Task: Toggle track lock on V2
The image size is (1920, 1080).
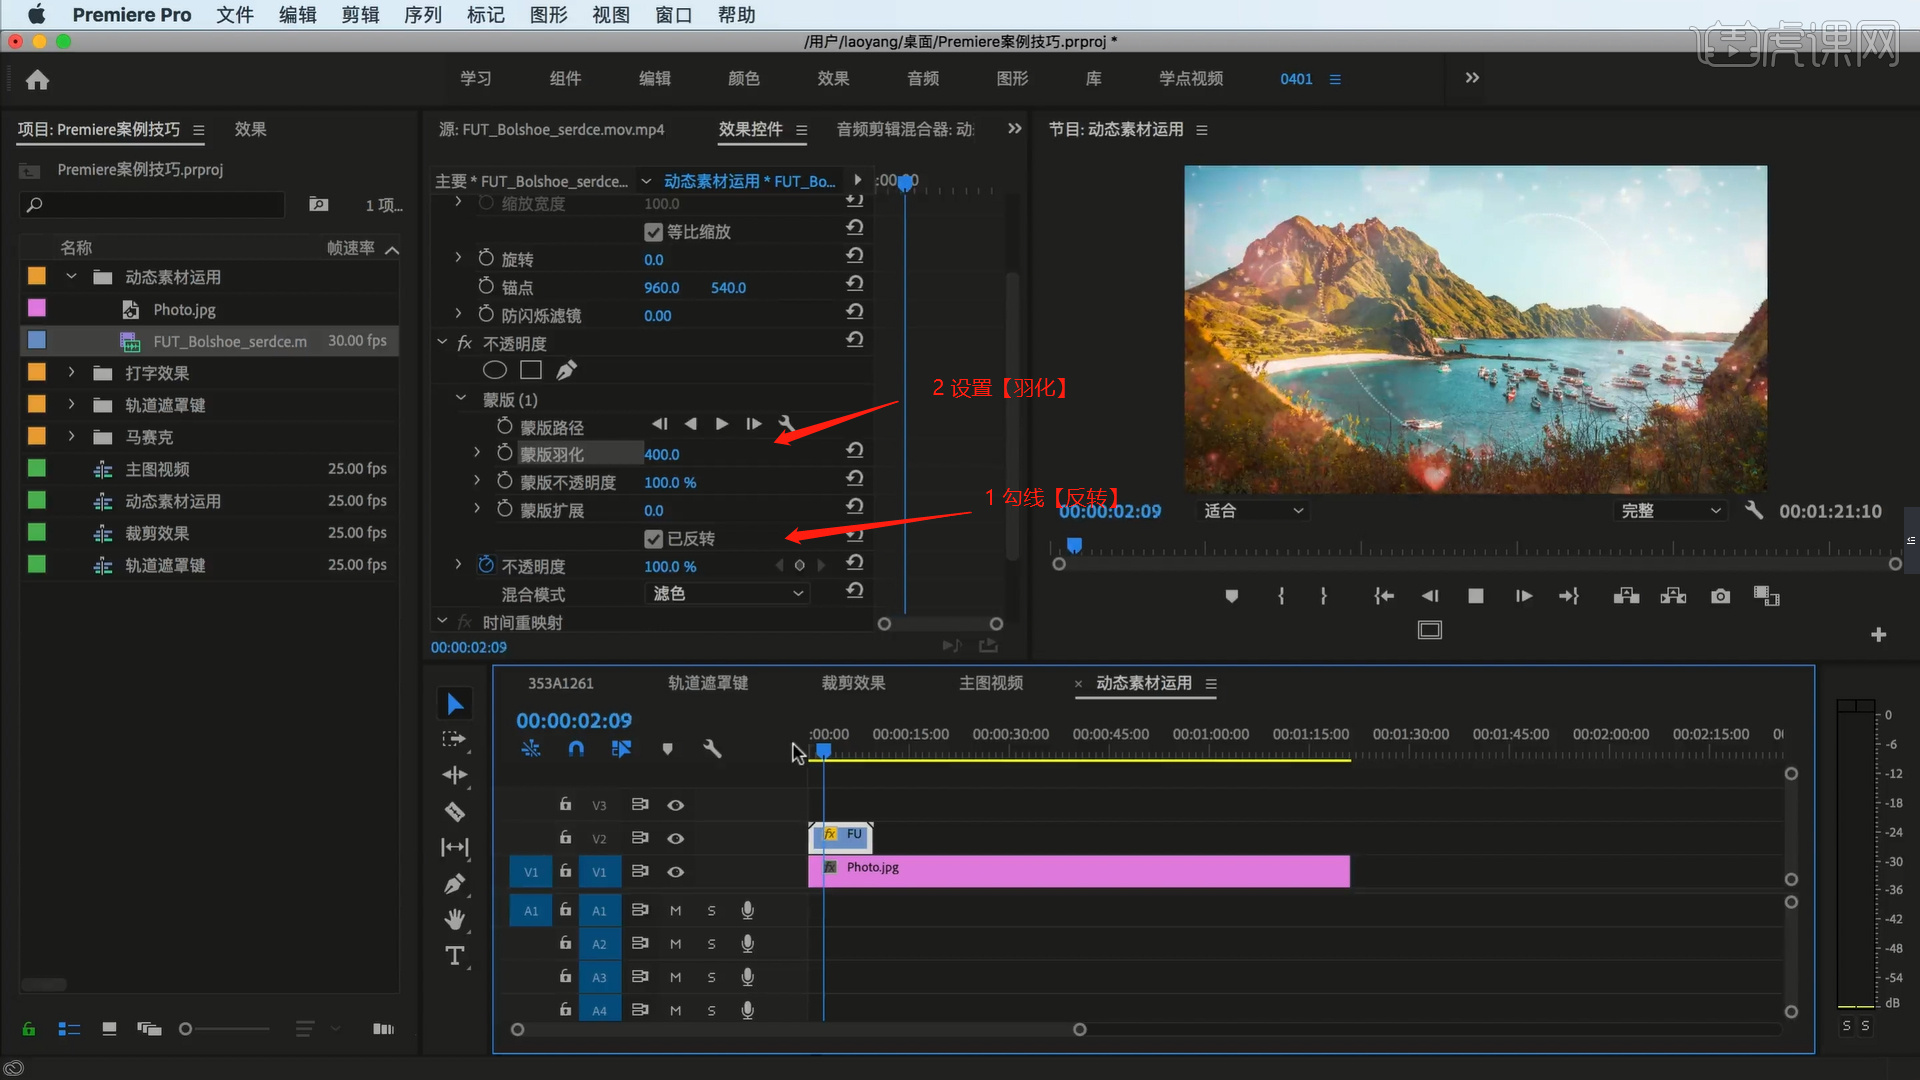Action: [x=565, y=837]
